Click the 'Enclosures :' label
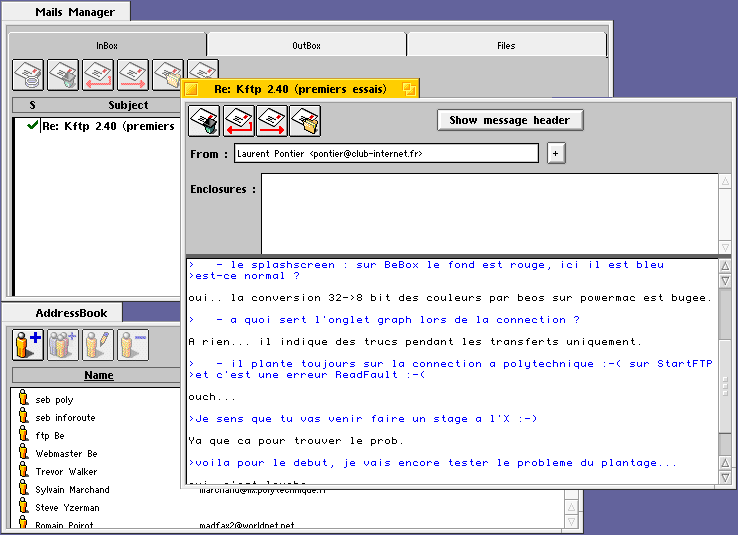The height and width of the screenshot is (535, 738). (223, 189)
